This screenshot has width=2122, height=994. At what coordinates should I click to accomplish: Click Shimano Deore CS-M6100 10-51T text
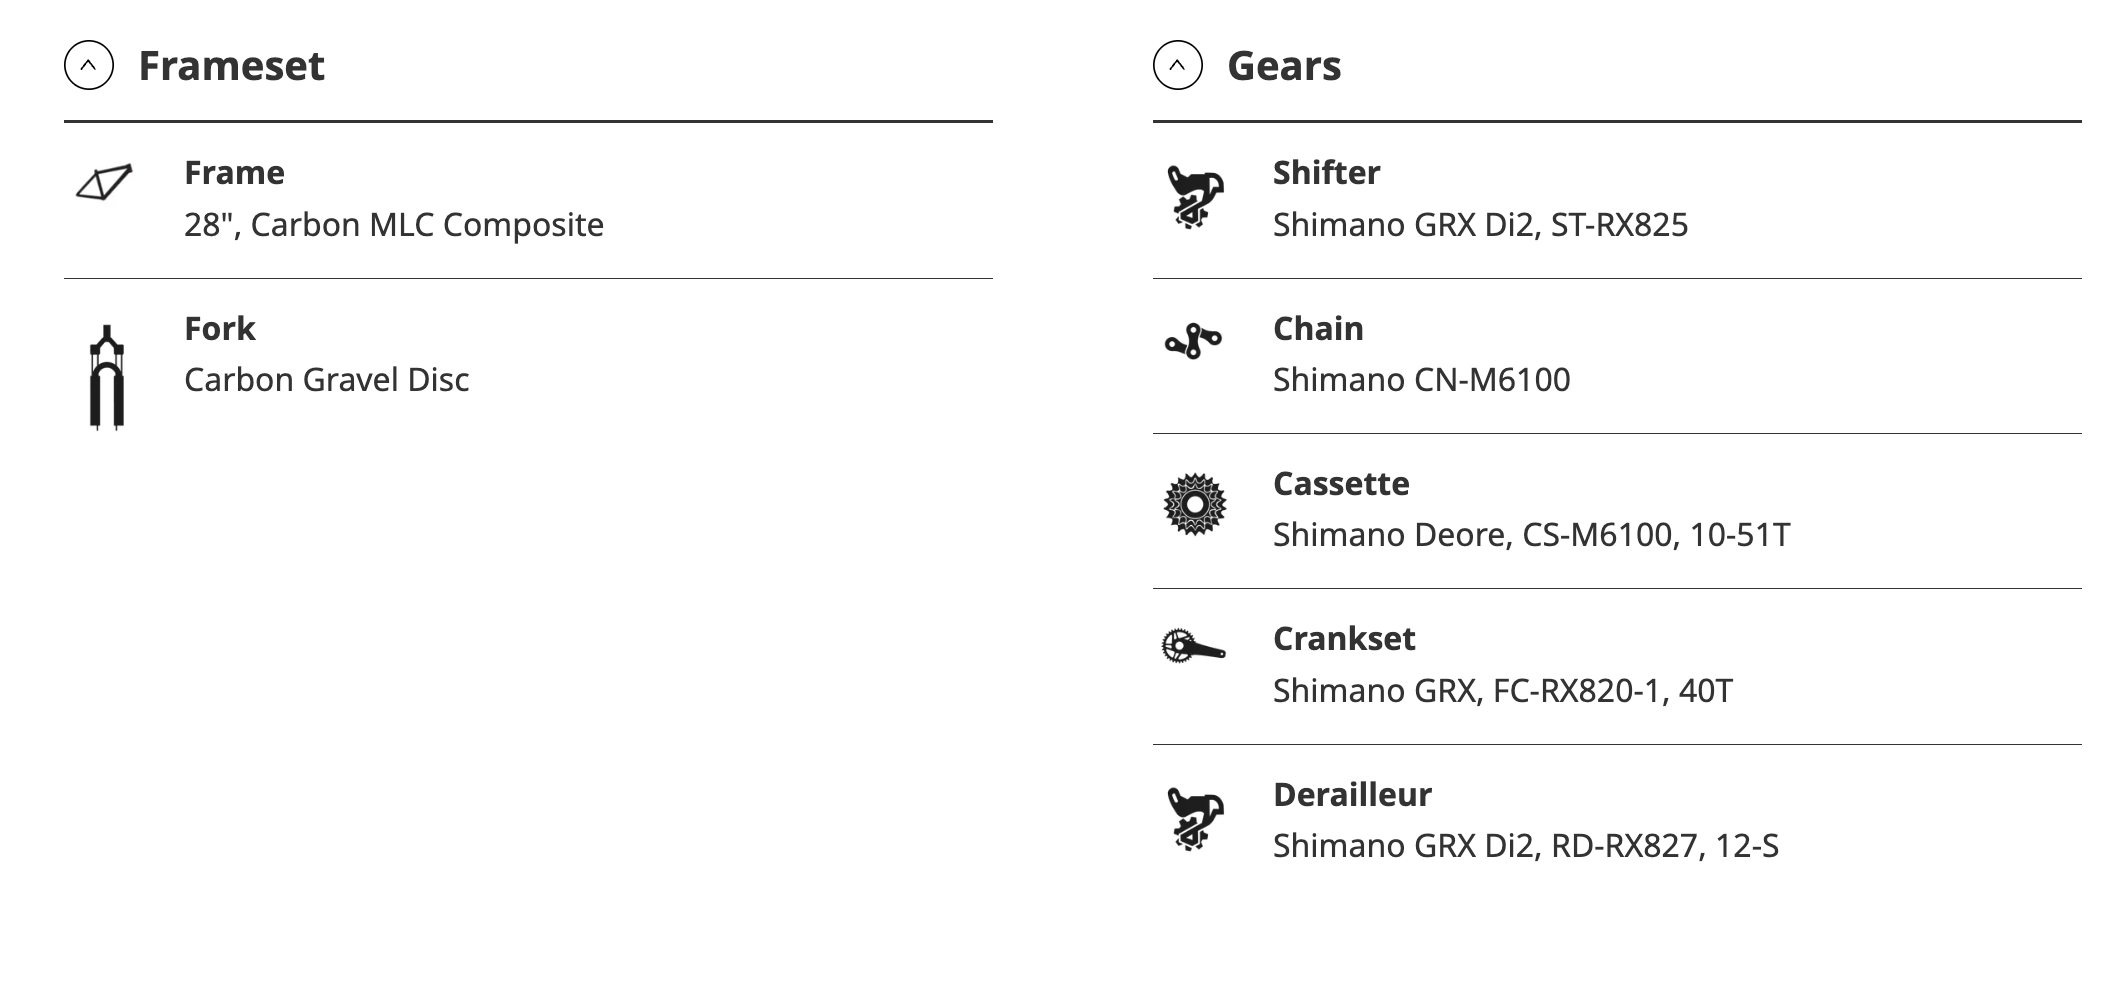pos(1531,535)
